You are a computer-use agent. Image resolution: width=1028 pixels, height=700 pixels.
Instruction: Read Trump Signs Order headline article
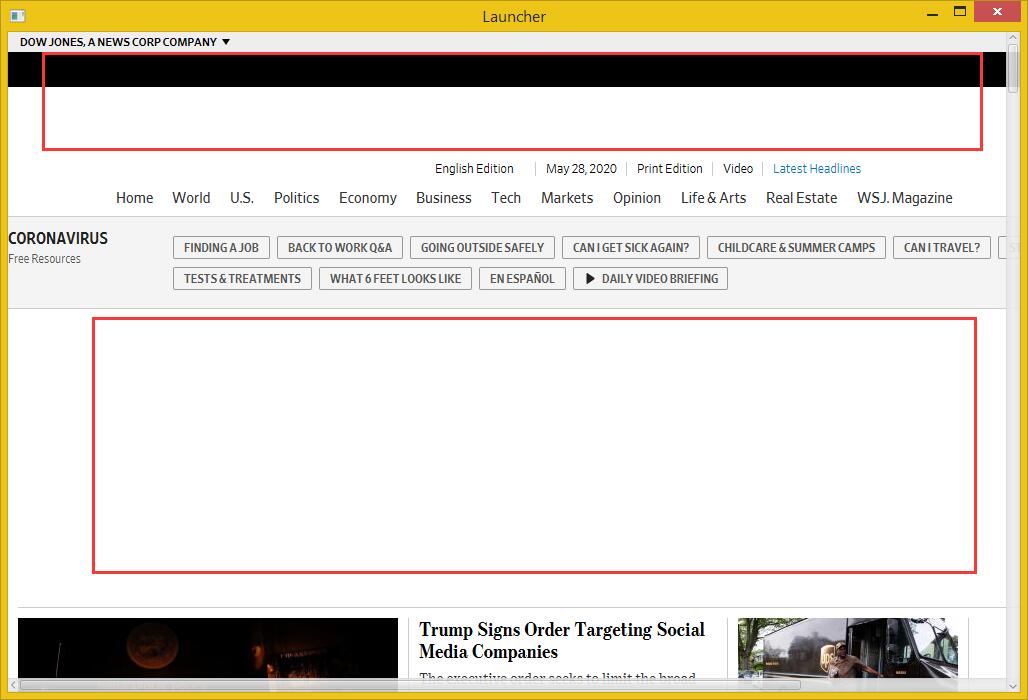pyautogui.click(x=561, y=640)
